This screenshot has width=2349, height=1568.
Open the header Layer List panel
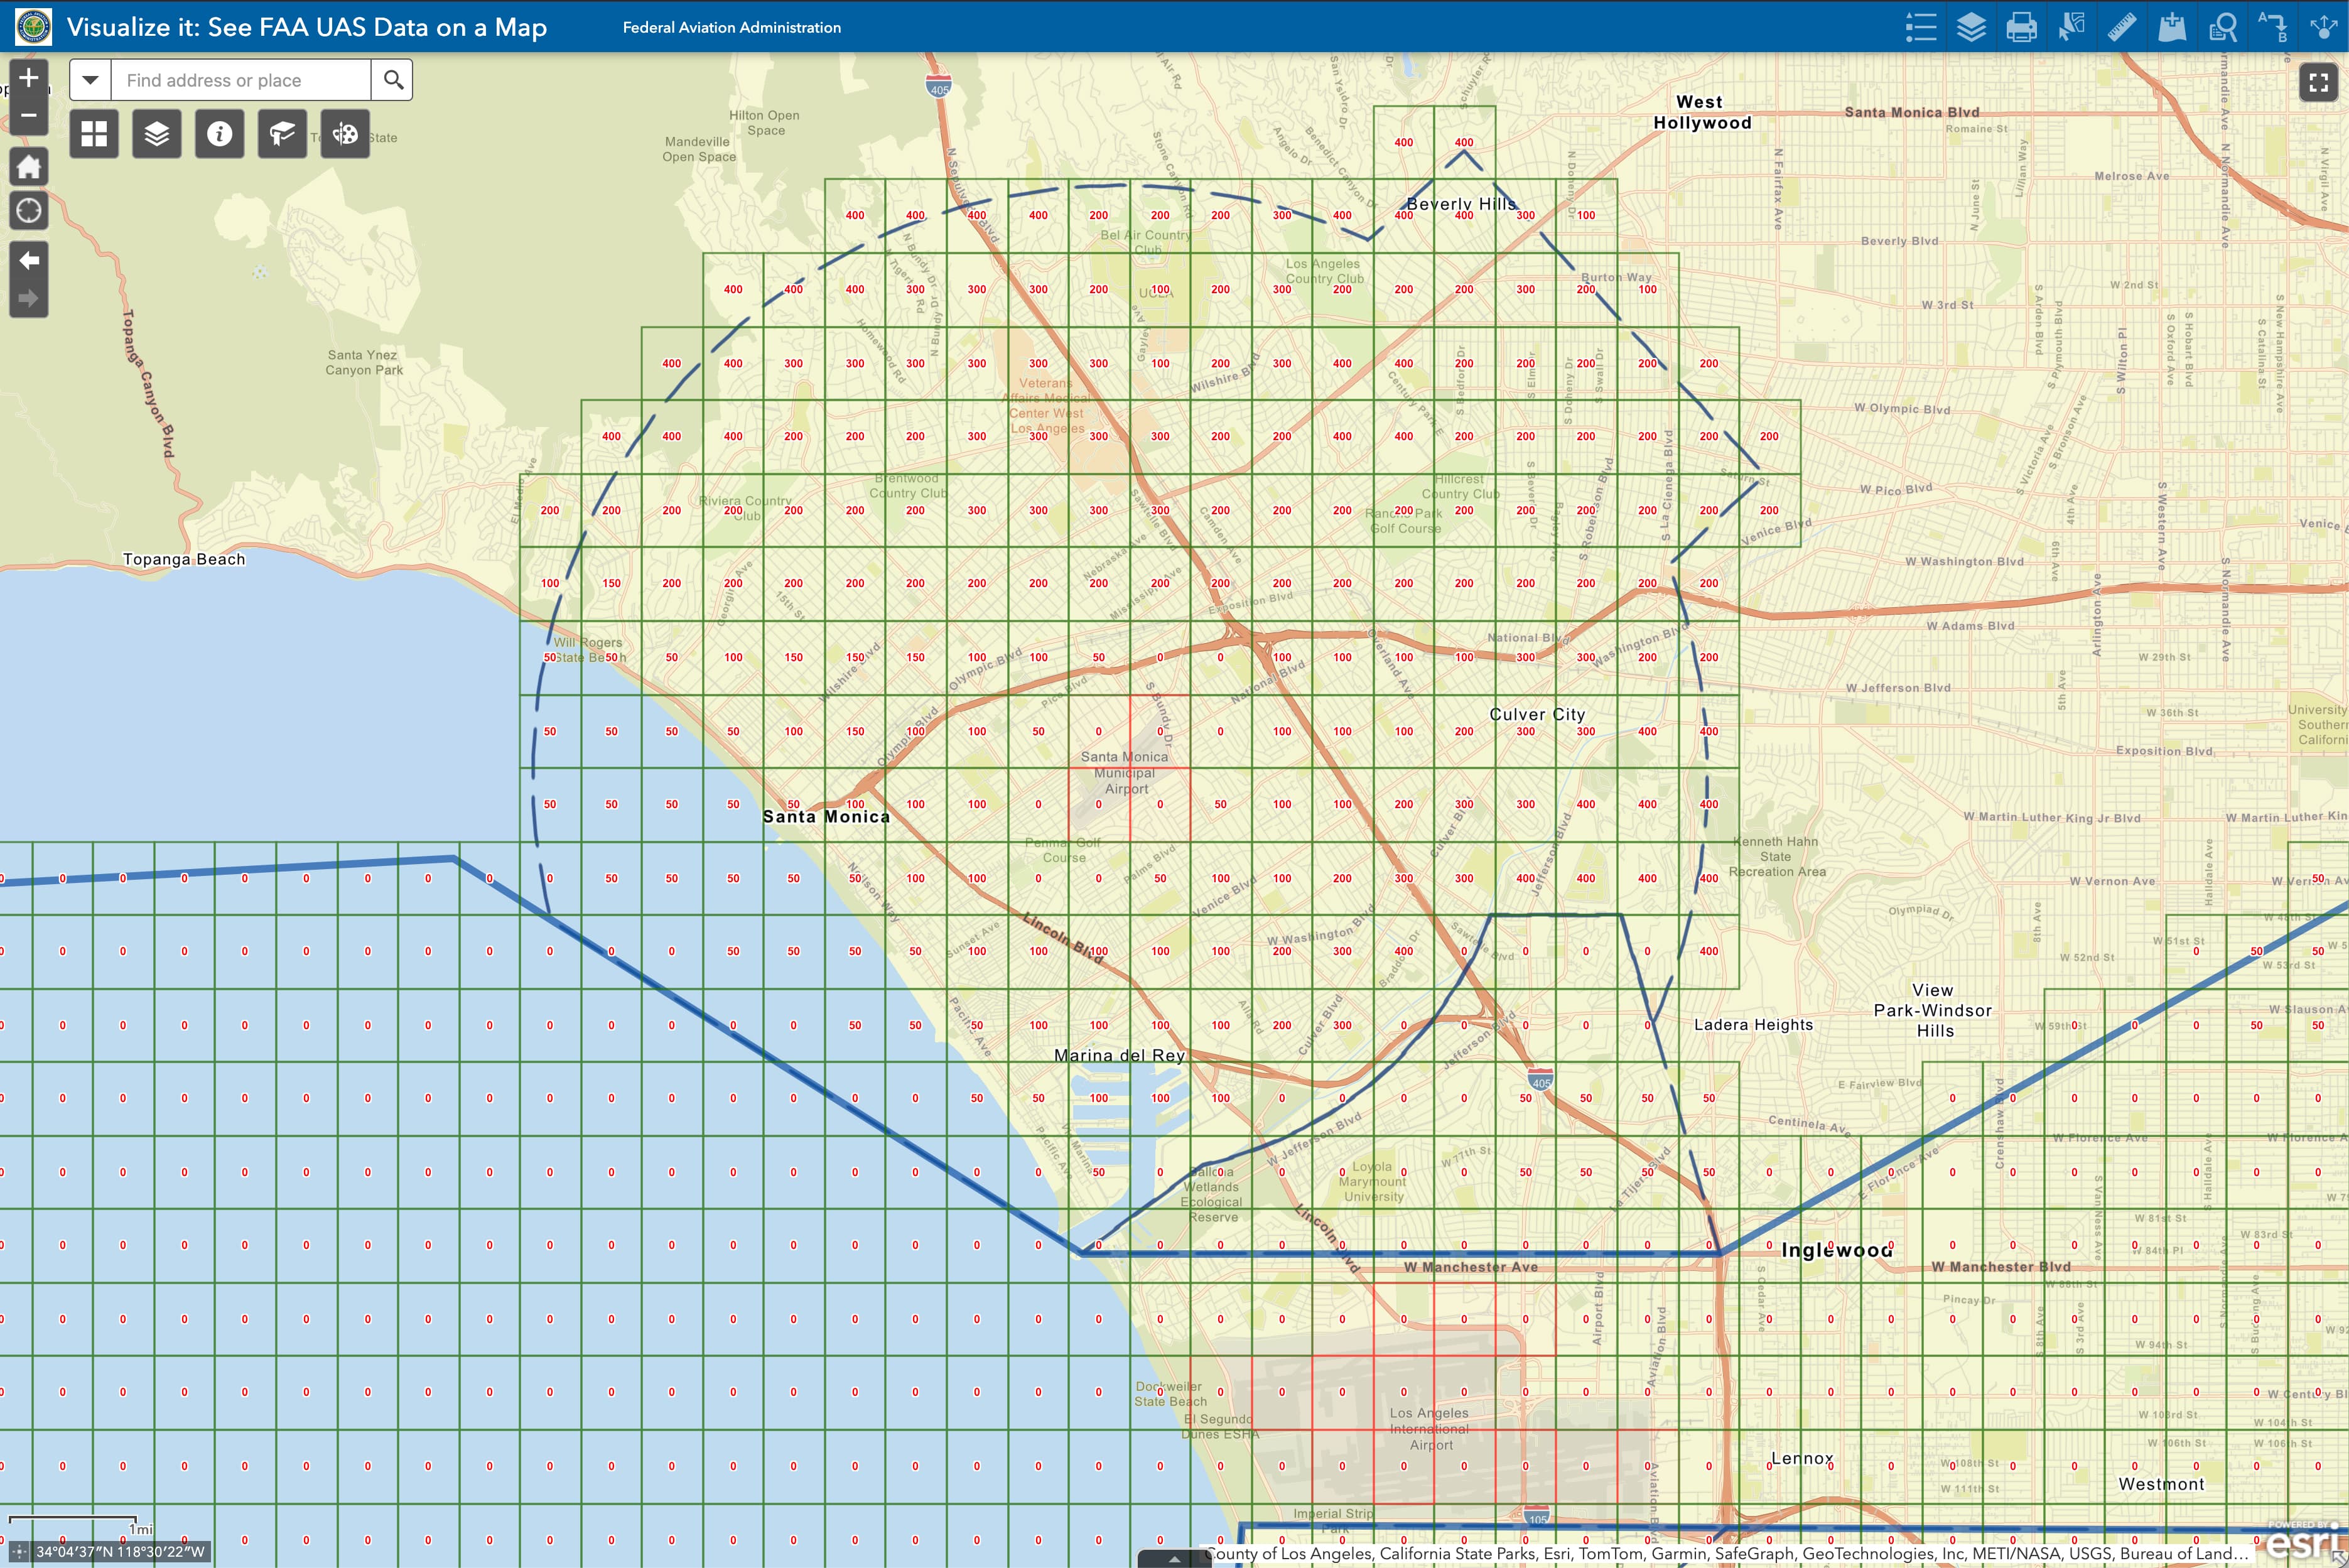(1971, 27)
